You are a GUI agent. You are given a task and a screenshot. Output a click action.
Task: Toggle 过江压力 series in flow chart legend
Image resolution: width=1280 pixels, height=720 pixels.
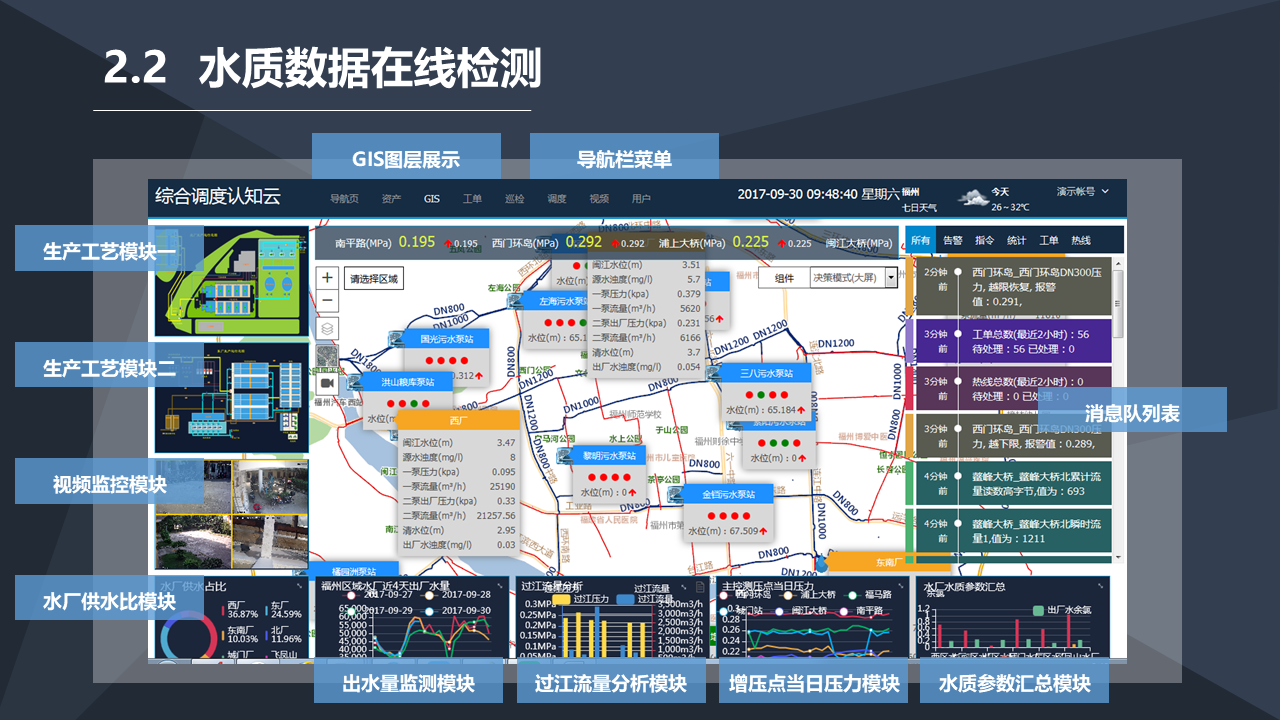click(x=582, y=599)
